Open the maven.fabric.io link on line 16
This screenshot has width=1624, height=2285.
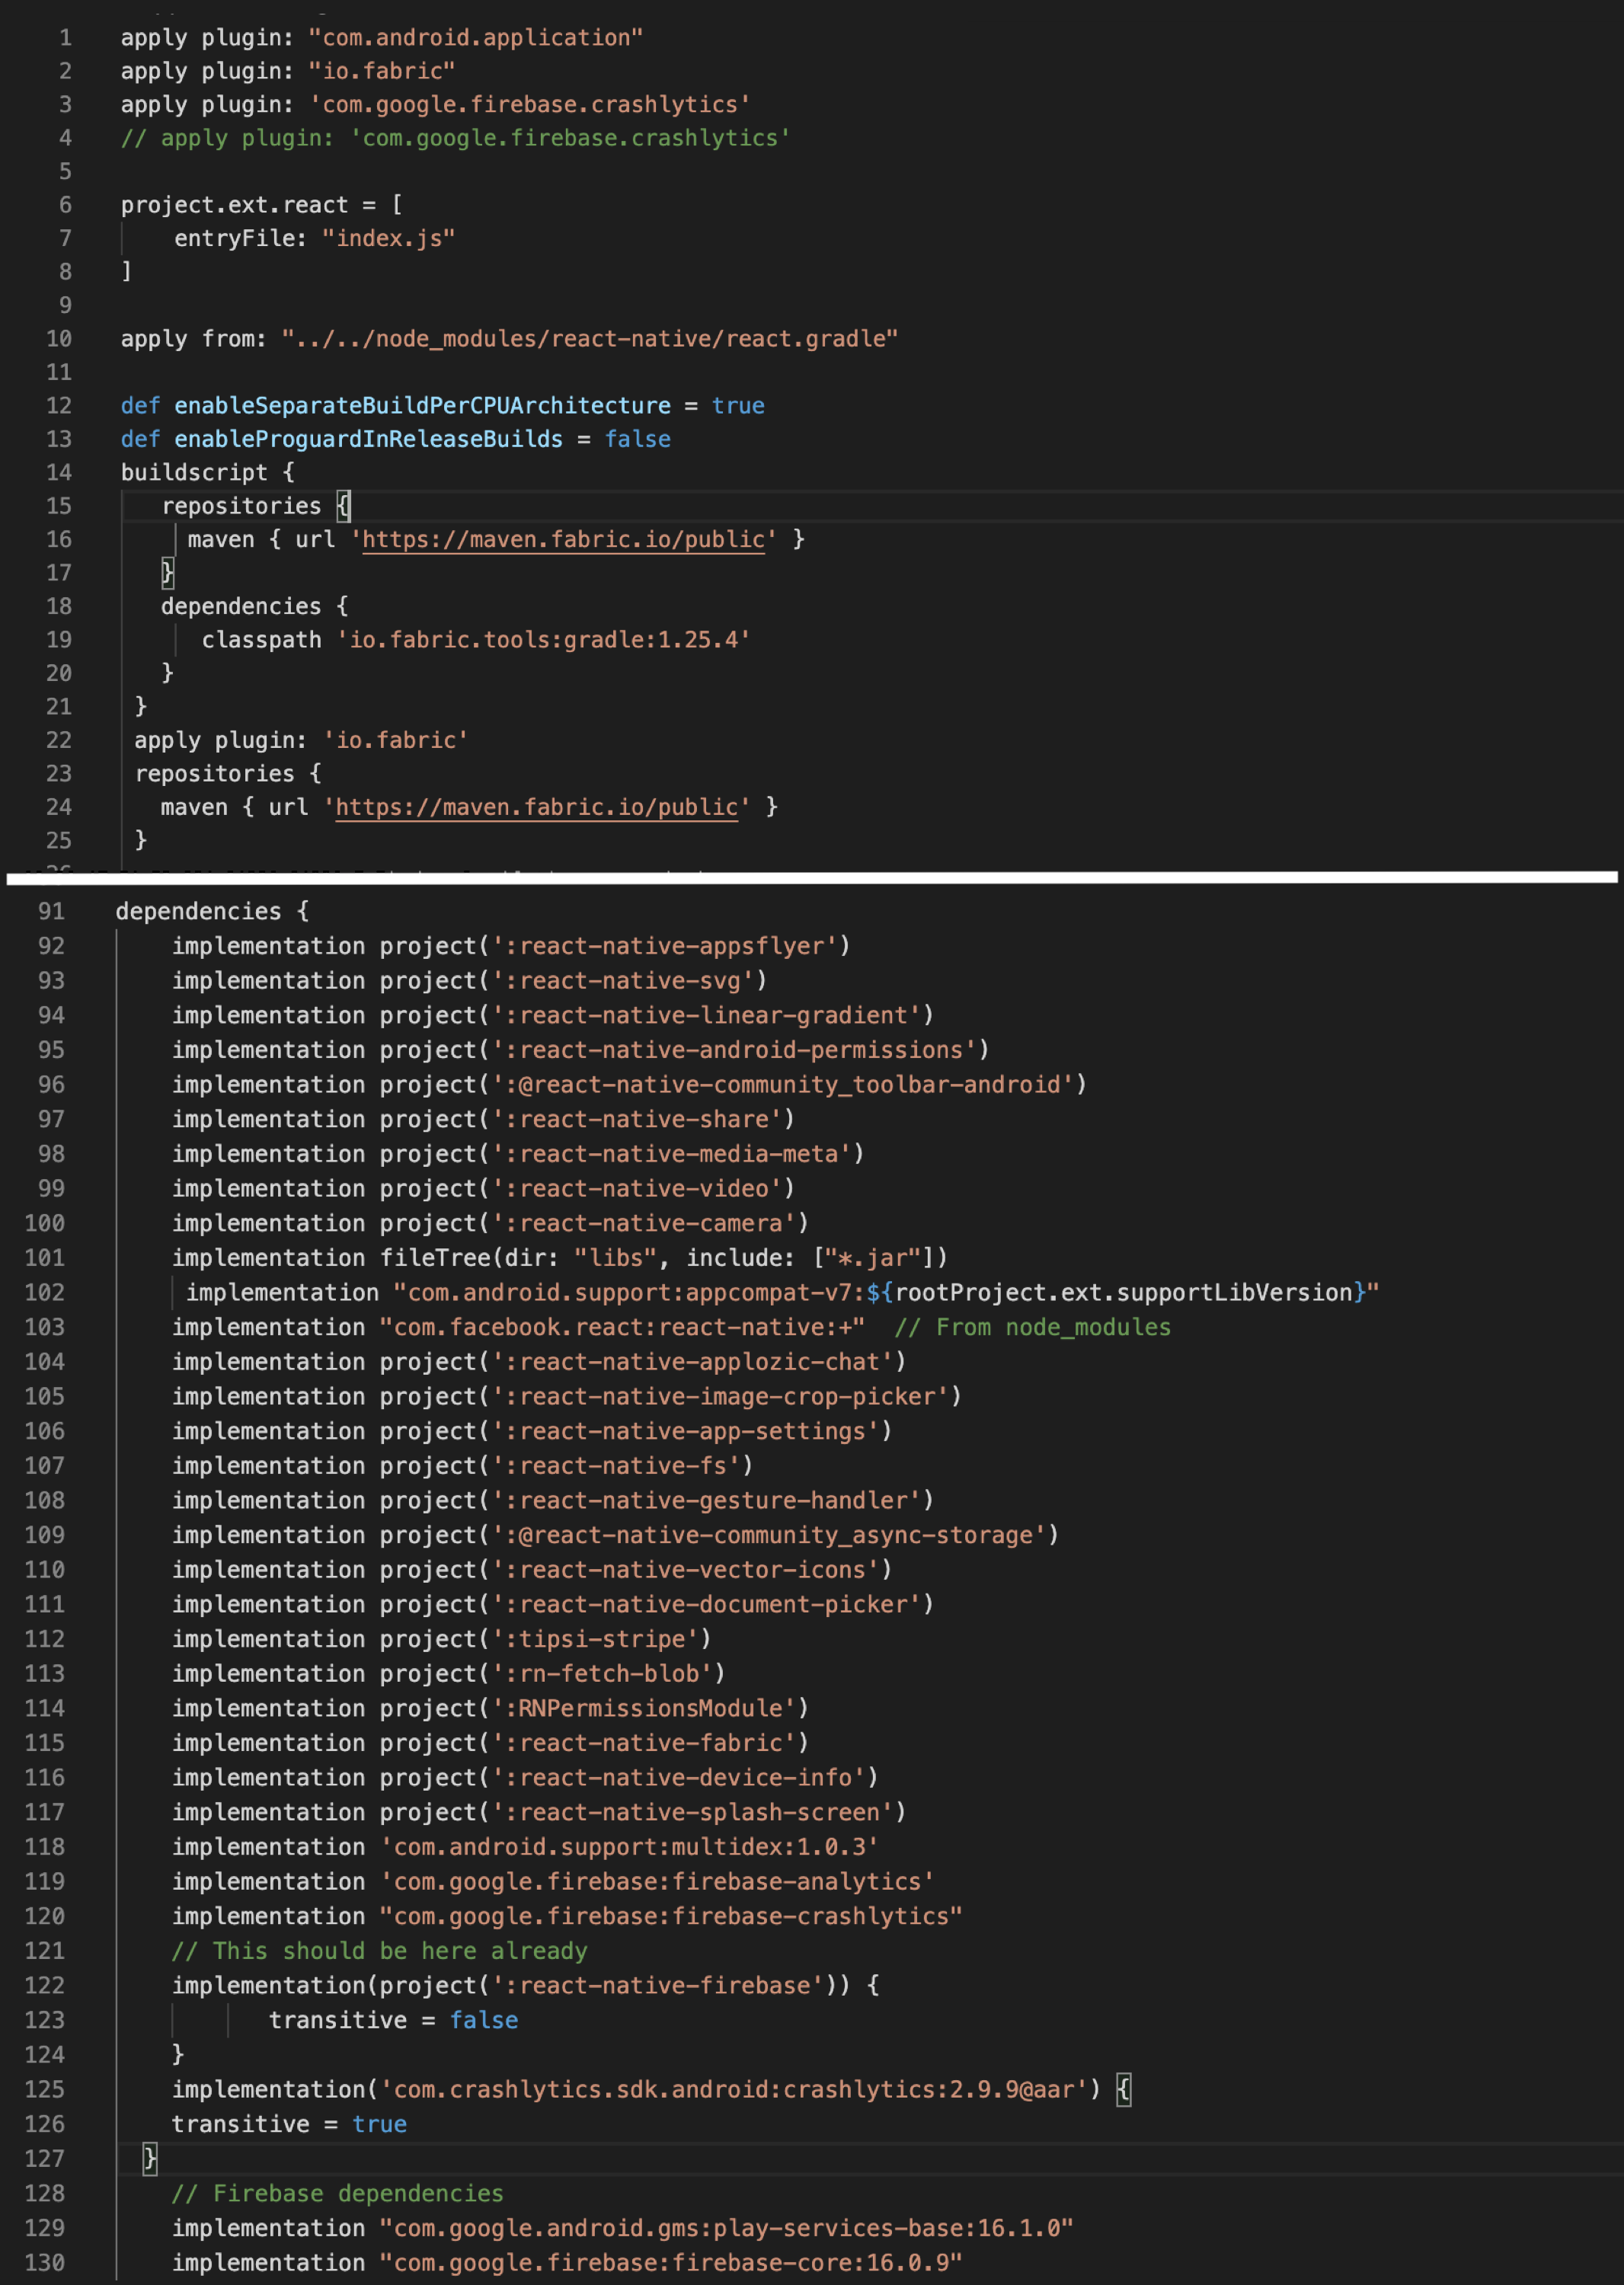click(563, 539)
